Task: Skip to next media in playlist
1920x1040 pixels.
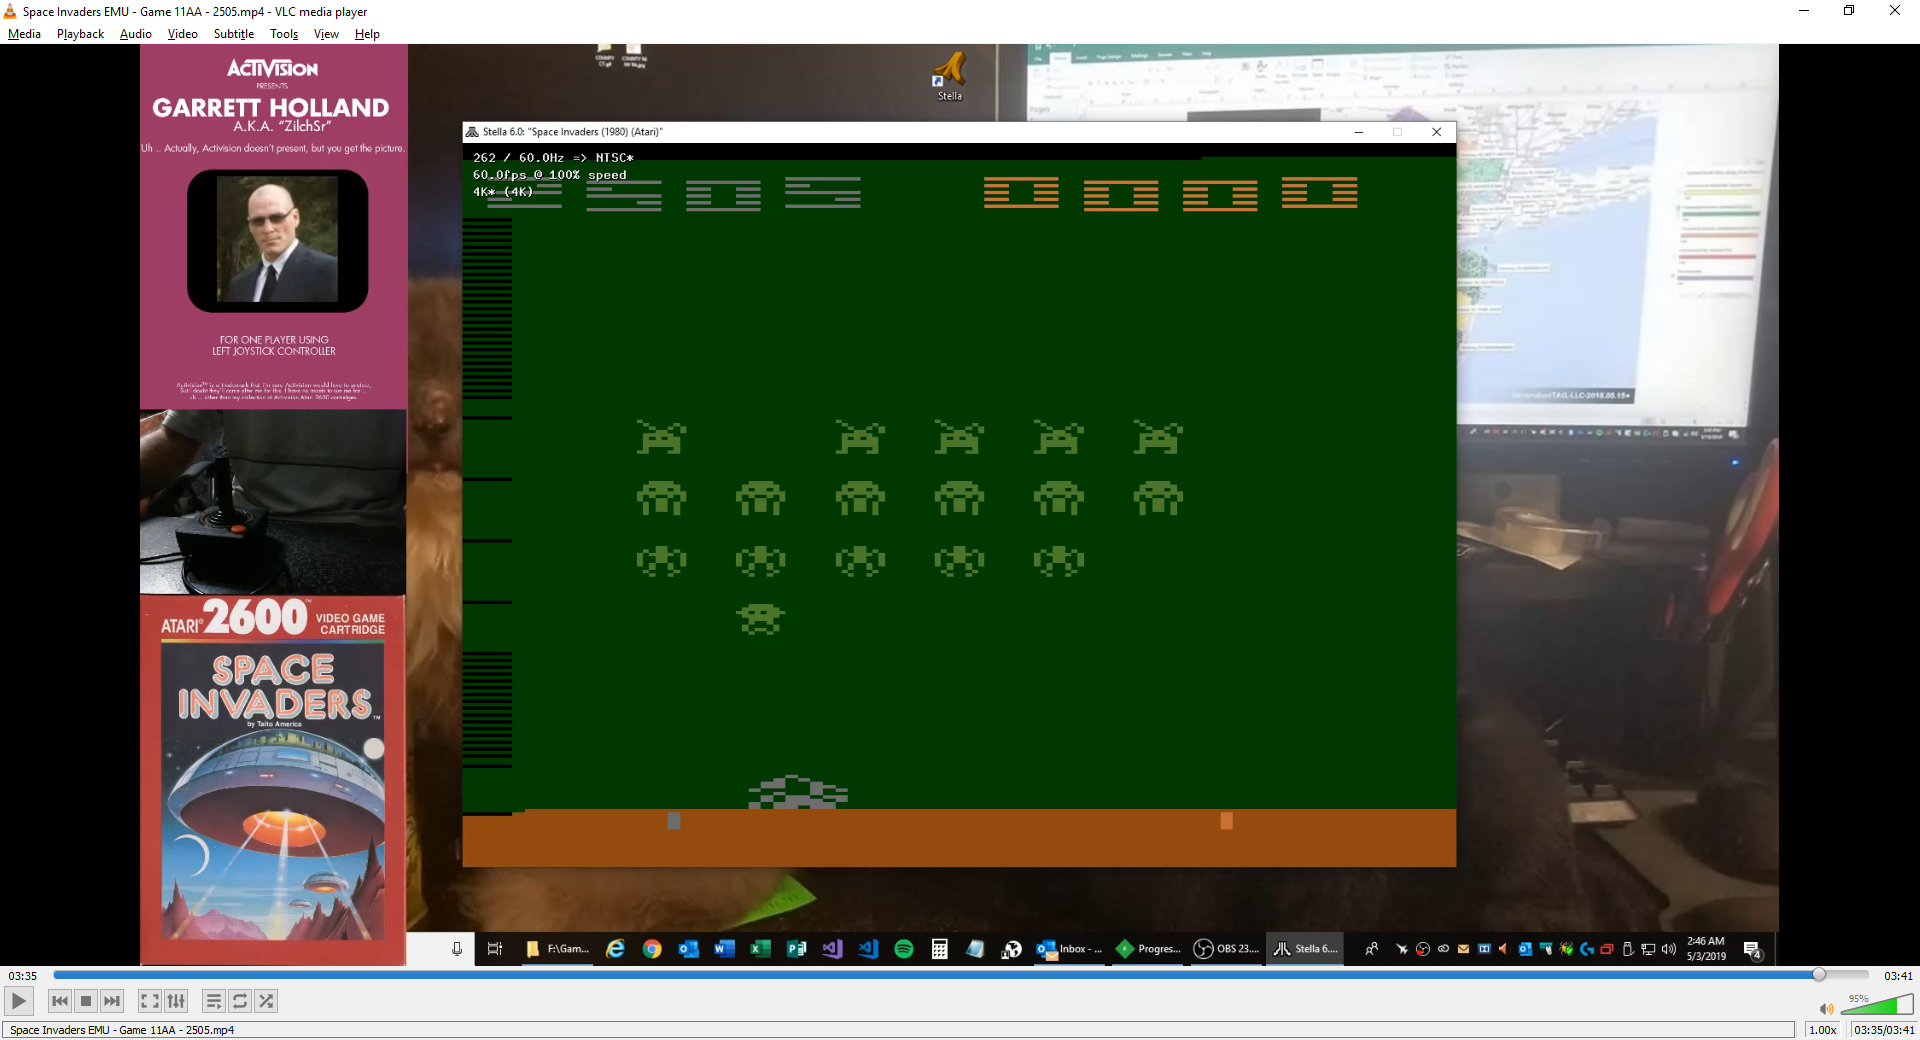Action: [x=112, y=1001]
